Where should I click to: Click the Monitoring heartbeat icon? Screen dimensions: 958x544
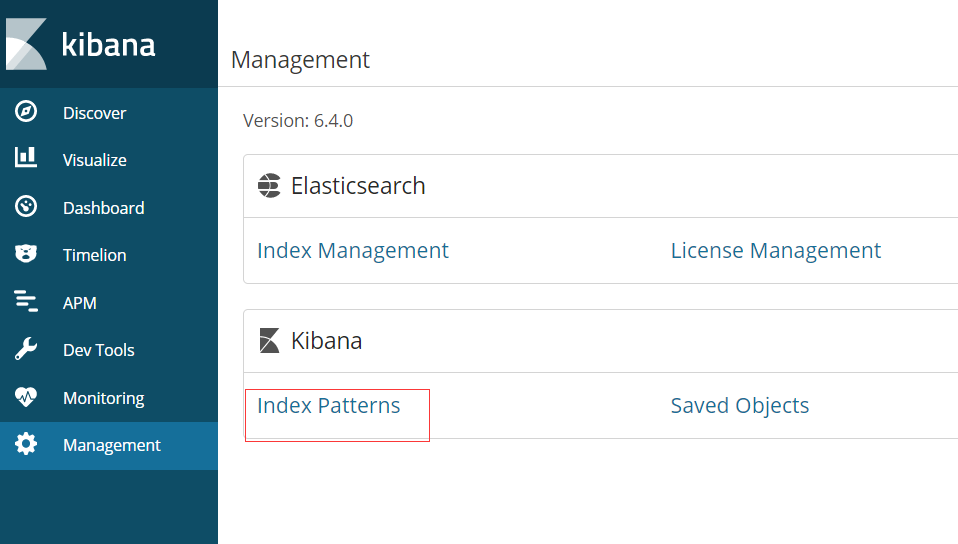26,397
